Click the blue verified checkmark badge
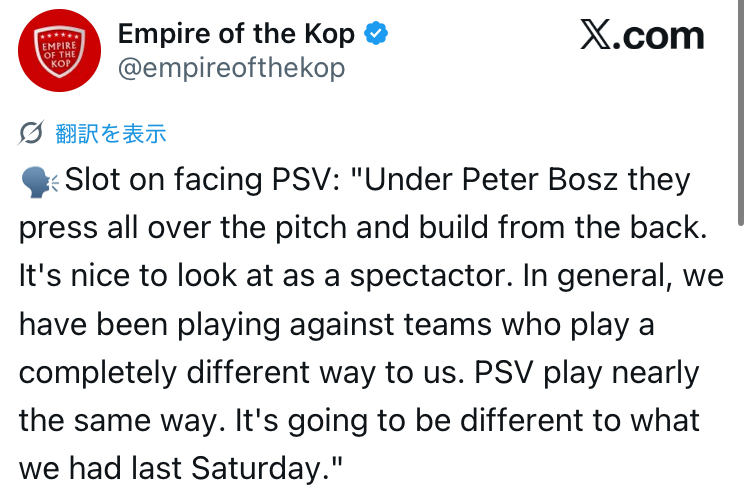The image size is (750, 496). (x=377, y=34)
